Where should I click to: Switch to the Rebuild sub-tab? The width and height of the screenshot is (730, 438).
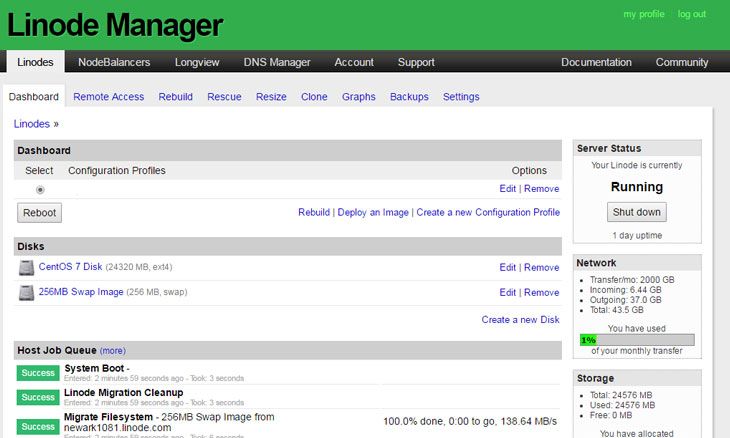click(x=176, y=96)
